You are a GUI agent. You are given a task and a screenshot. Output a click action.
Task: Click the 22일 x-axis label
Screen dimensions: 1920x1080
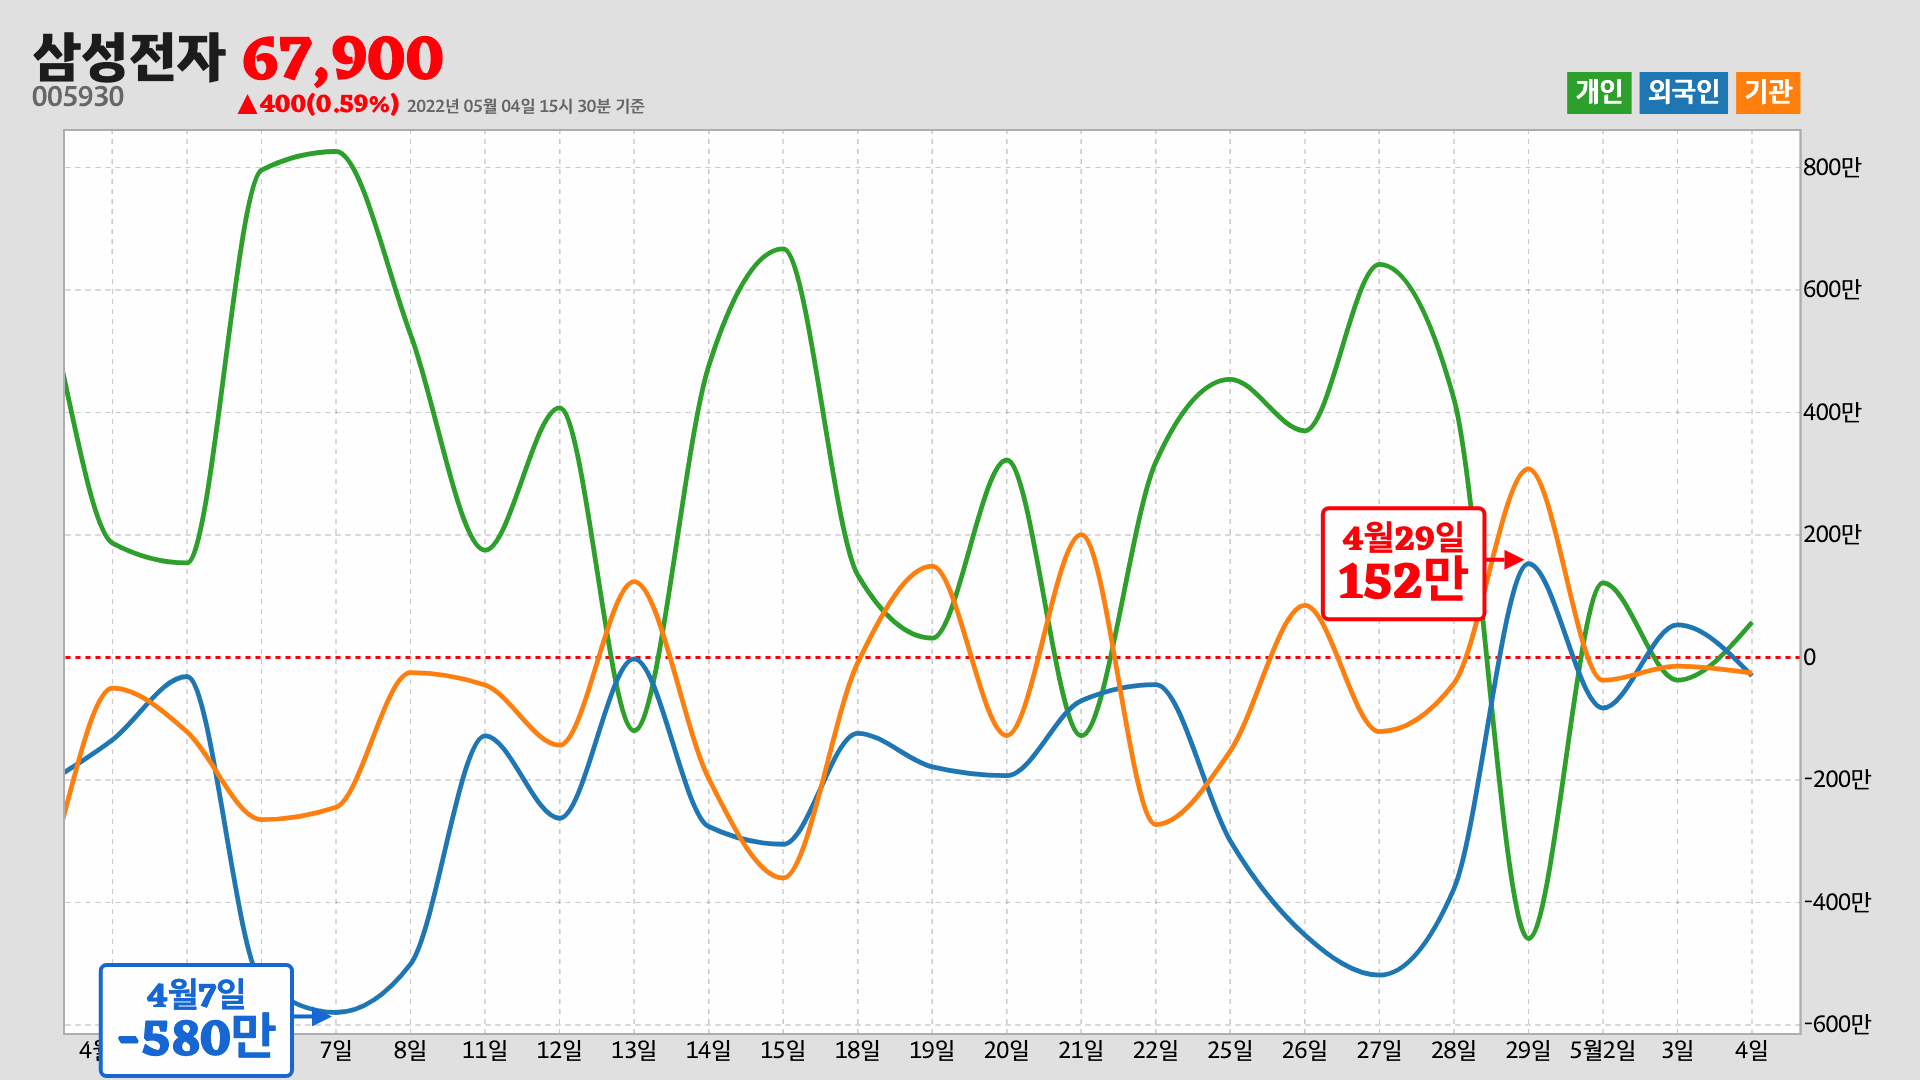pyautogui.click(x=1155, y=1050)
